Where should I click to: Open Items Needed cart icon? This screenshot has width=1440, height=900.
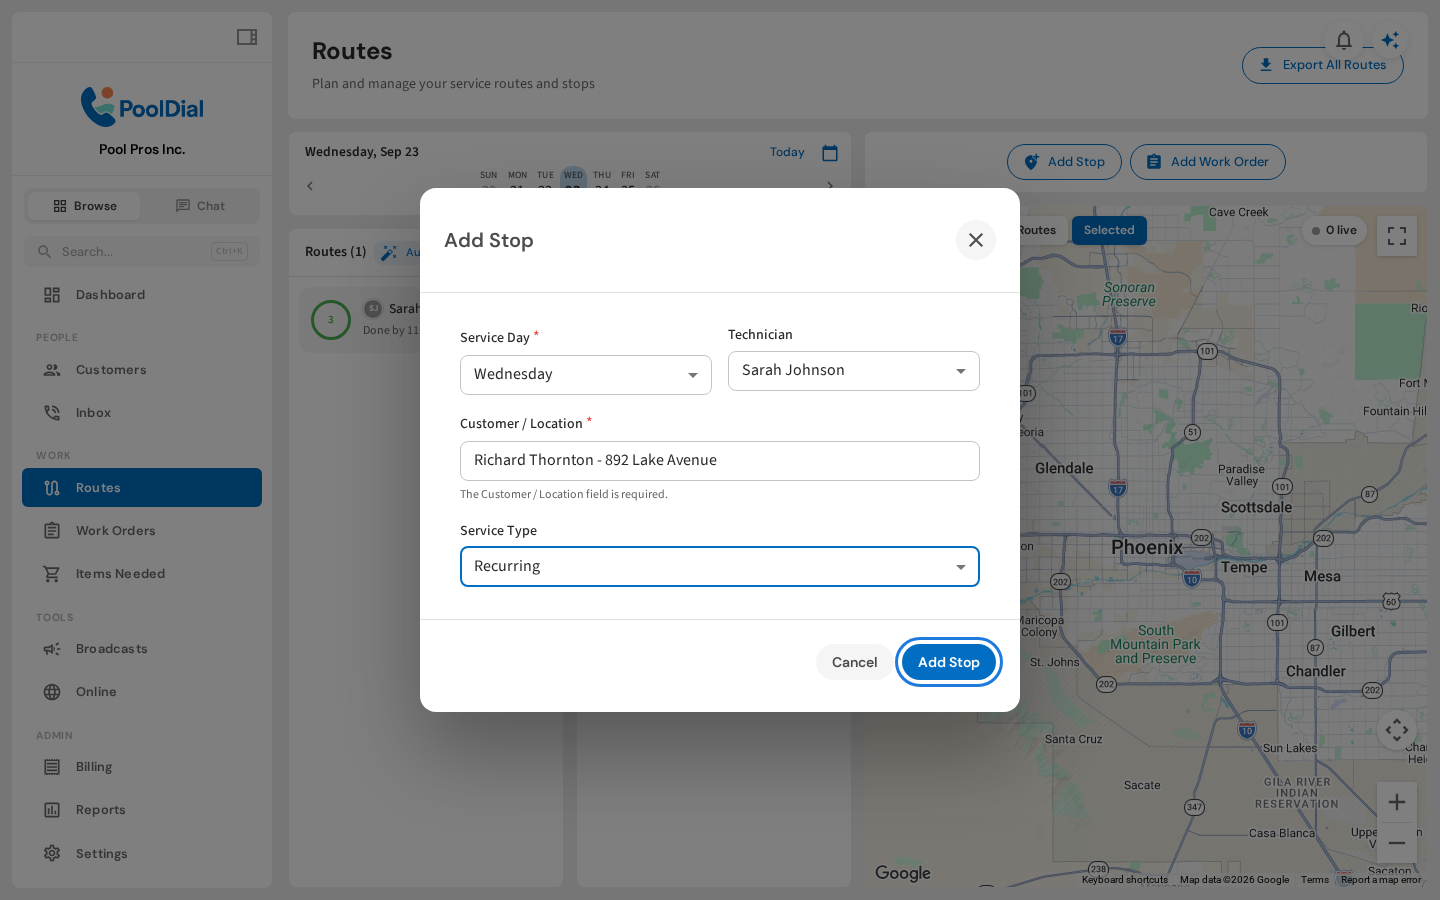52,574
